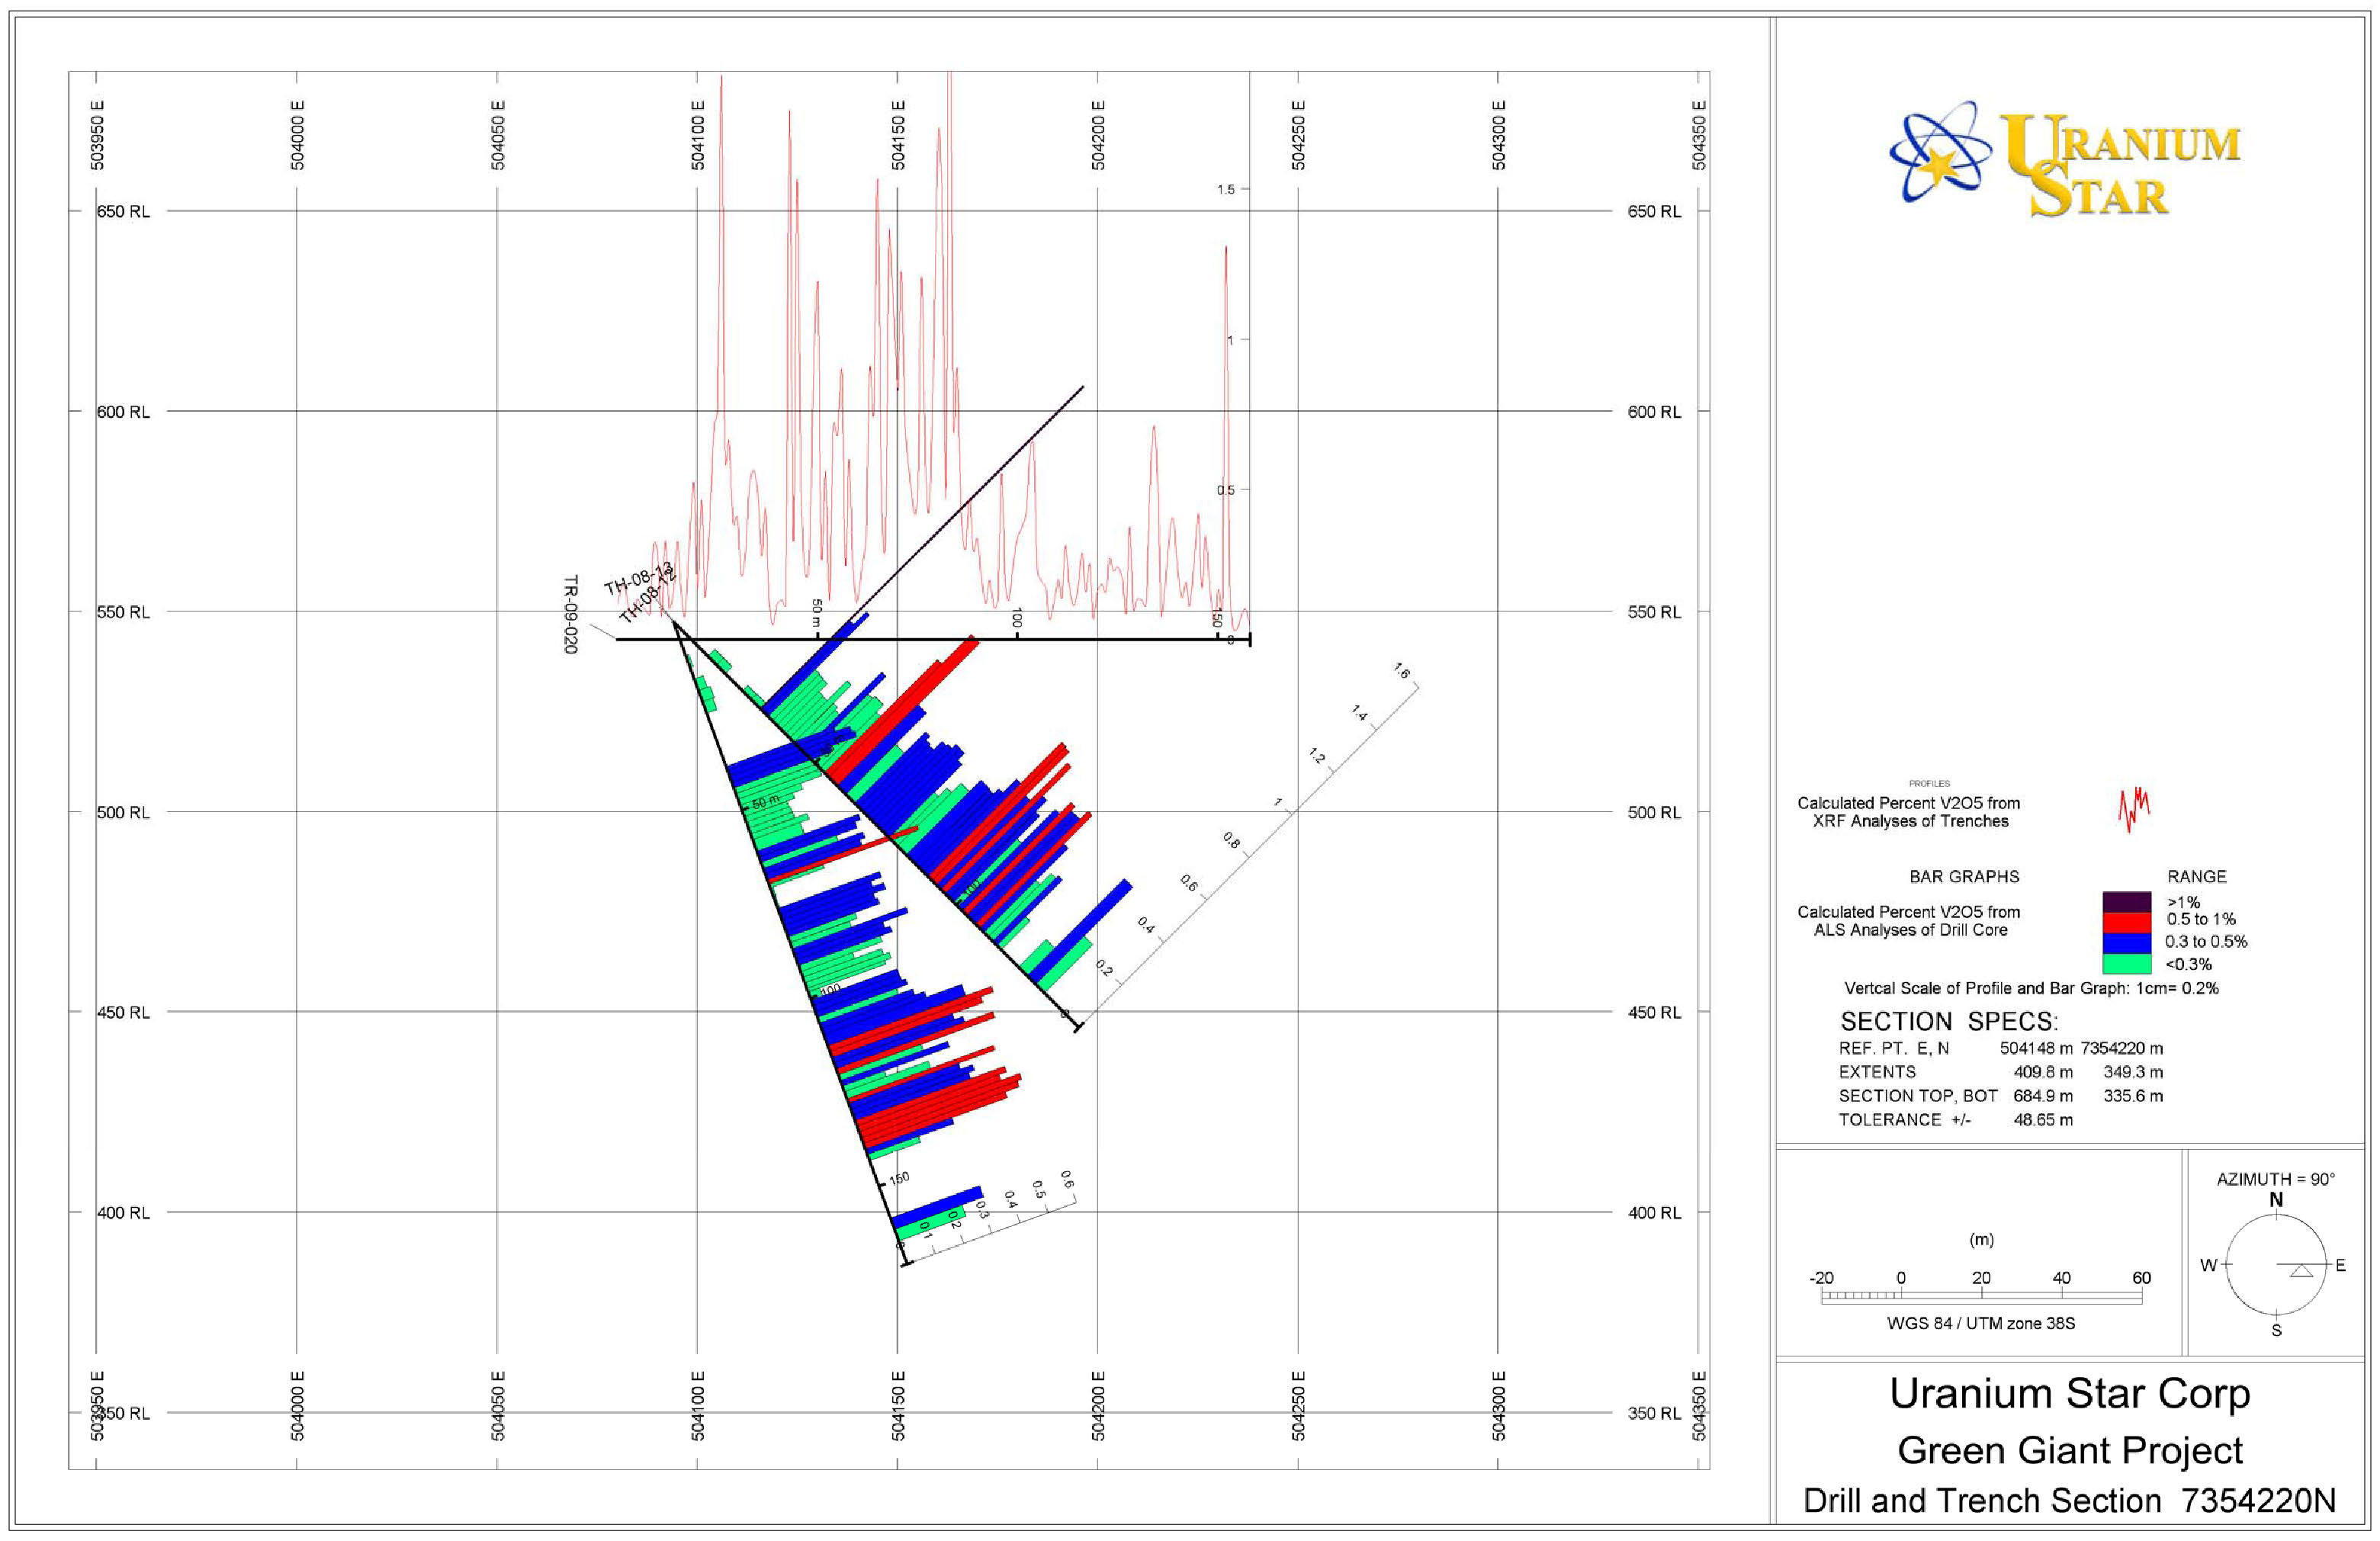2380x1541 pixels.
Task: Click the '349.3 m' extents value
Action: coord(2133,1072)
